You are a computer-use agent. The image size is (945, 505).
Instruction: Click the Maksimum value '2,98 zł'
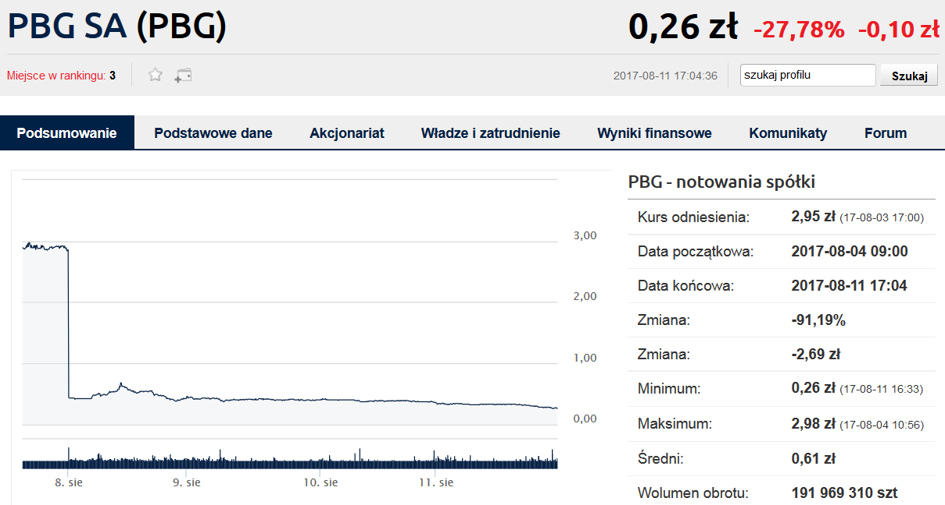813,424
